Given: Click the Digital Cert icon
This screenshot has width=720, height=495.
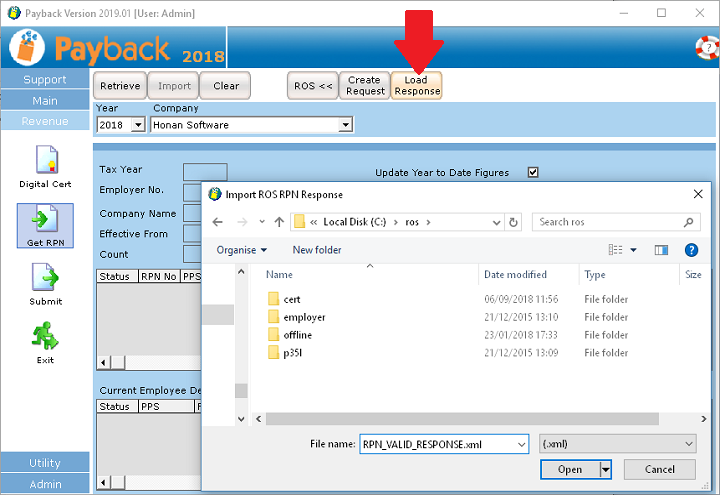Looking at the screenshot, I should click(46, 162).
